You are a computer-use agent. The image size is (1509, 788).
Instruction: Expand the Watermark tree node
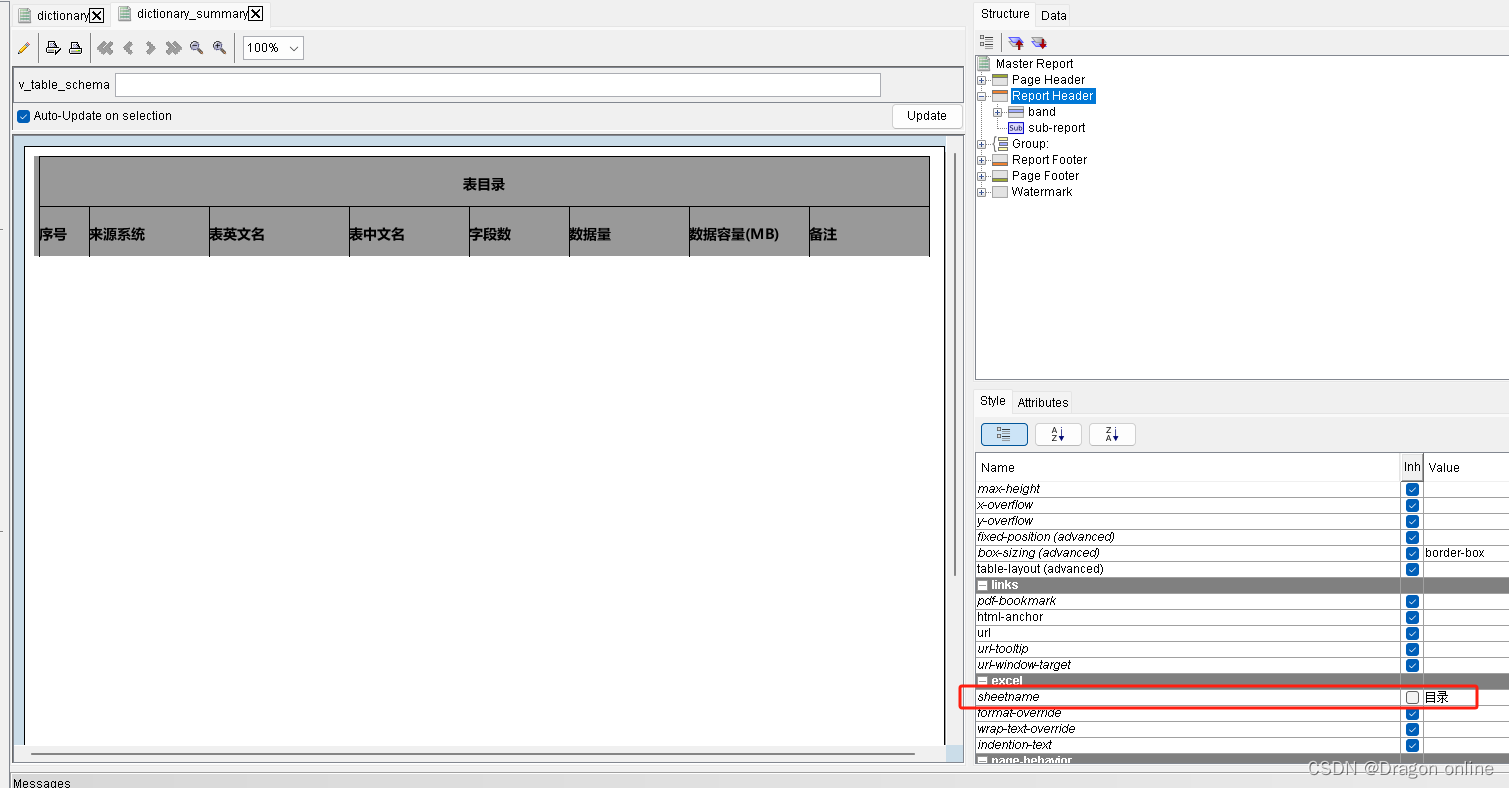coord(982,192)
